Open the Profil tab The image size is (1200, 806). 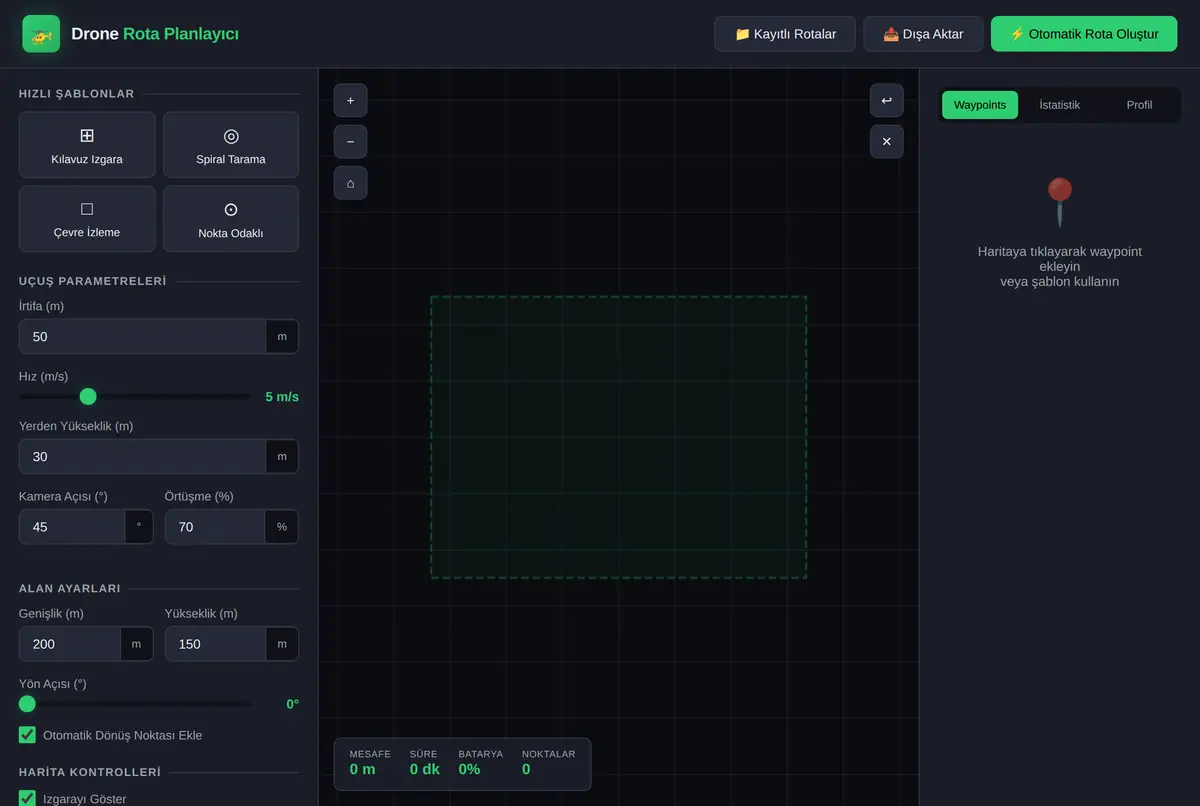(1139, 105)
